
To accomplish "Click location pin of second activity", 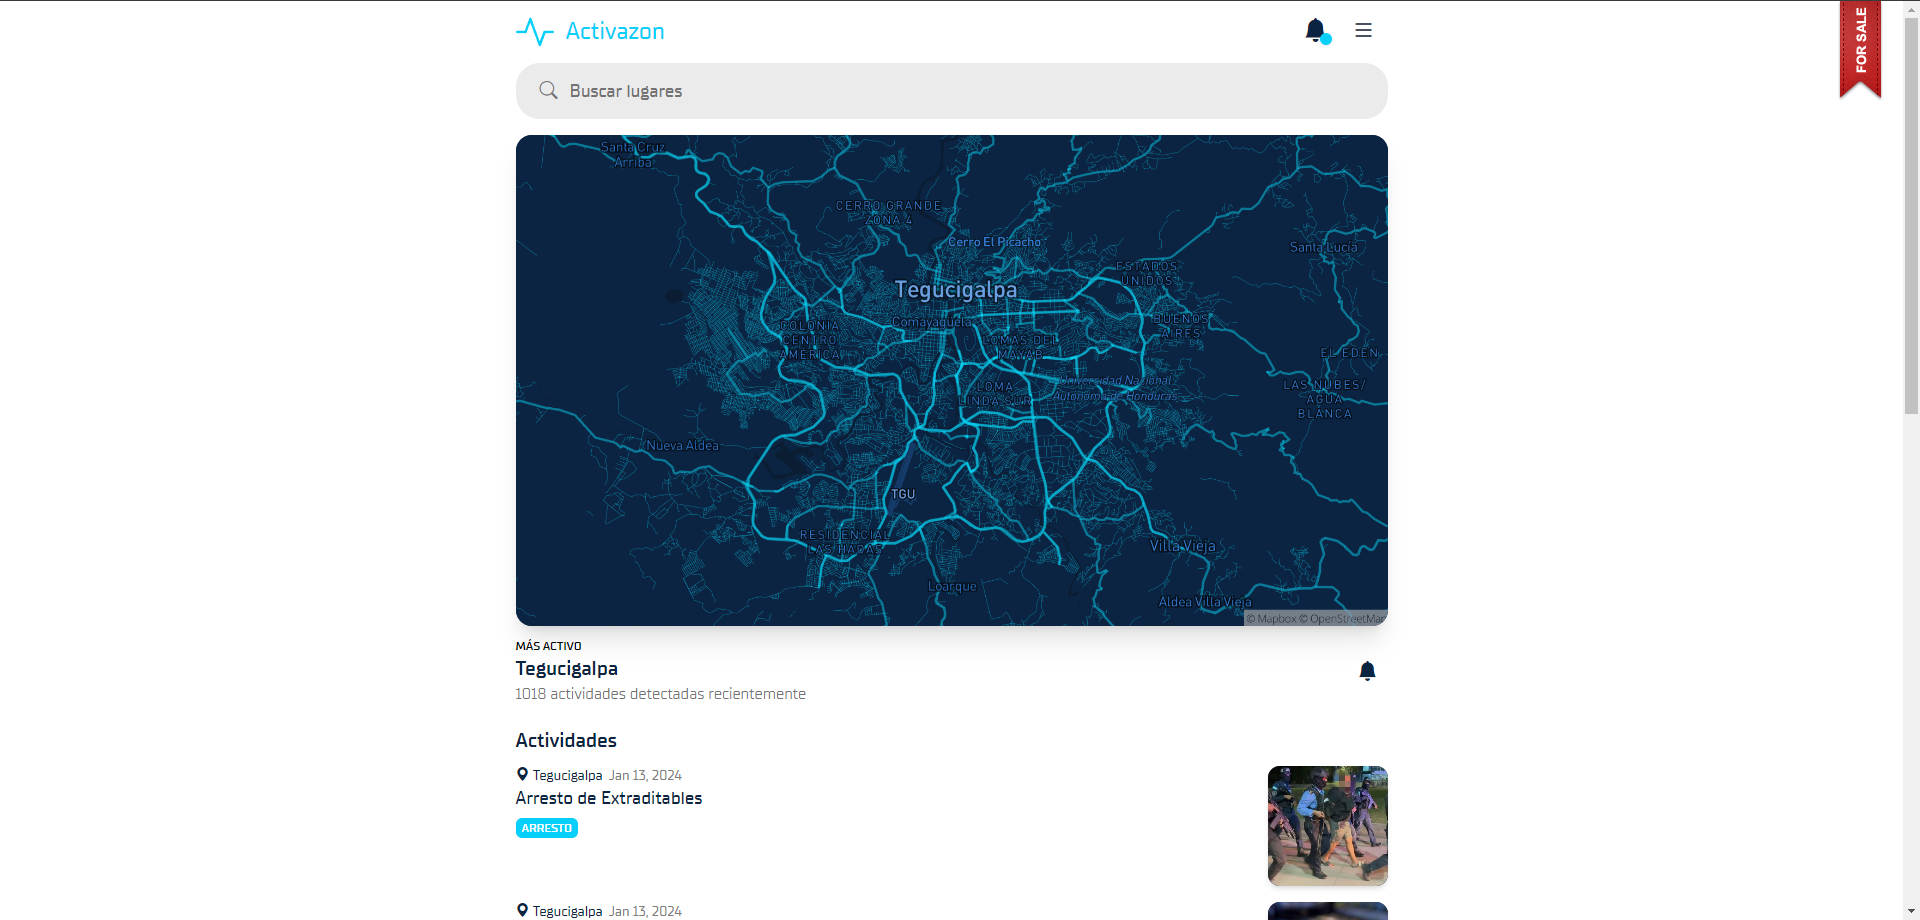I will coord(522,910).
